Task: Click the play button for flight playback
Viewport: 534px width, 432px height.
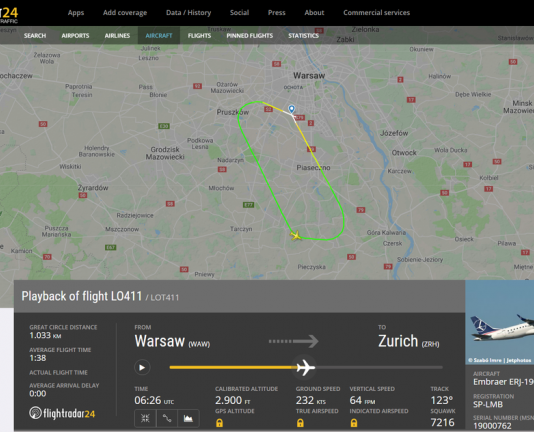Action: click(x=142, y=368)
